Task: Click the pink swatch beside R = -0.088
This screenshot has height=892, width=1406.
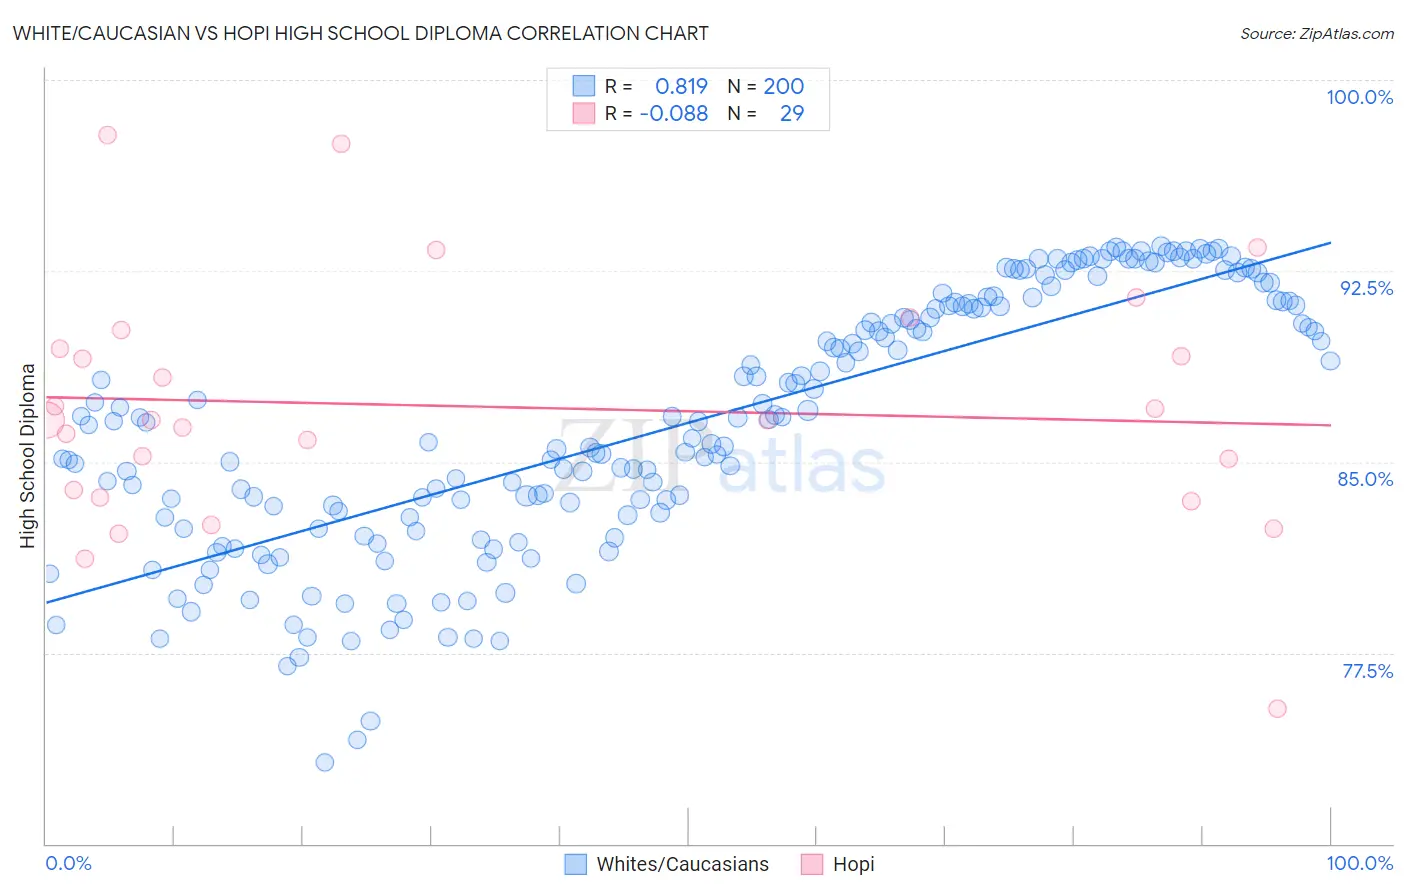Action: point(583,113)
